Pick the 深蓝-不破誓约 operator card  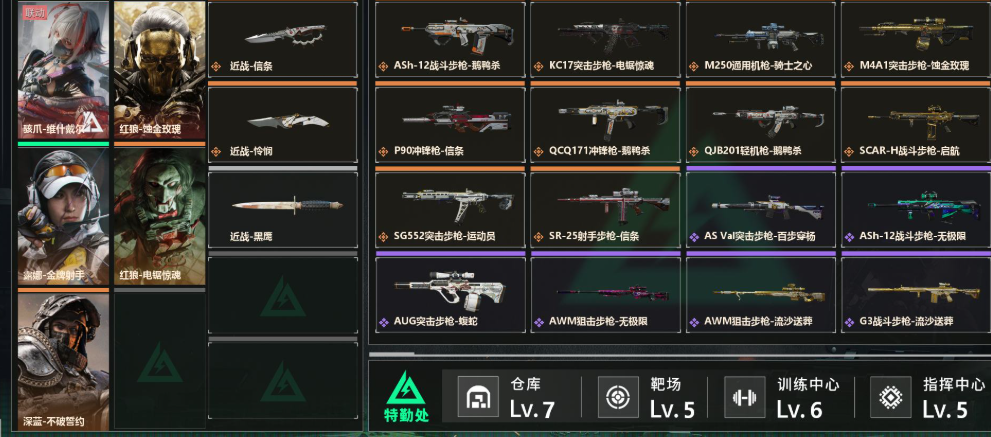tap(63, 362)
